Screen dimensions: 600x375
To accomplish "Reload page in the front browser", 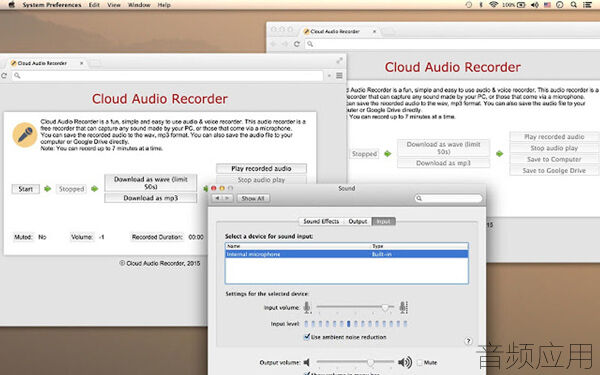I will point(4,76).
